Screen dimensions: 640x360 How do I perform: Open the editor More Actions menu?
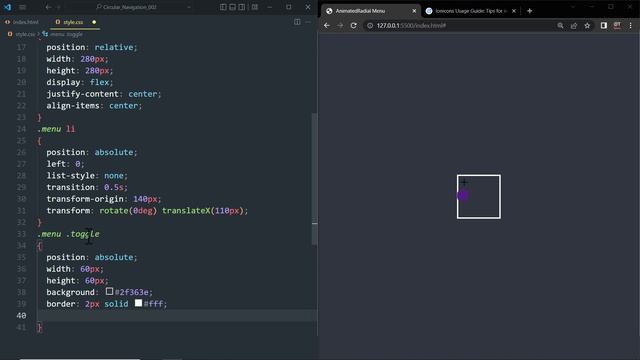(x=308, y=22)
